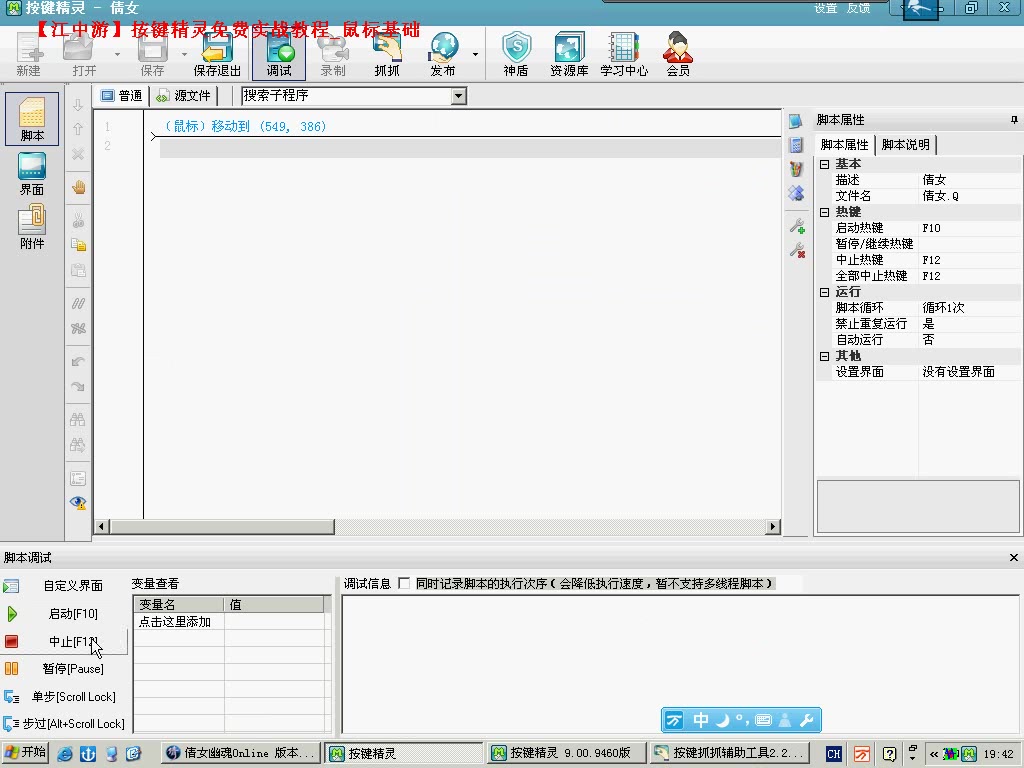This screenshot has width=1024, height=768.
Task: Open the 脚本说明 script description tab
Action: [x=905, y=143]
